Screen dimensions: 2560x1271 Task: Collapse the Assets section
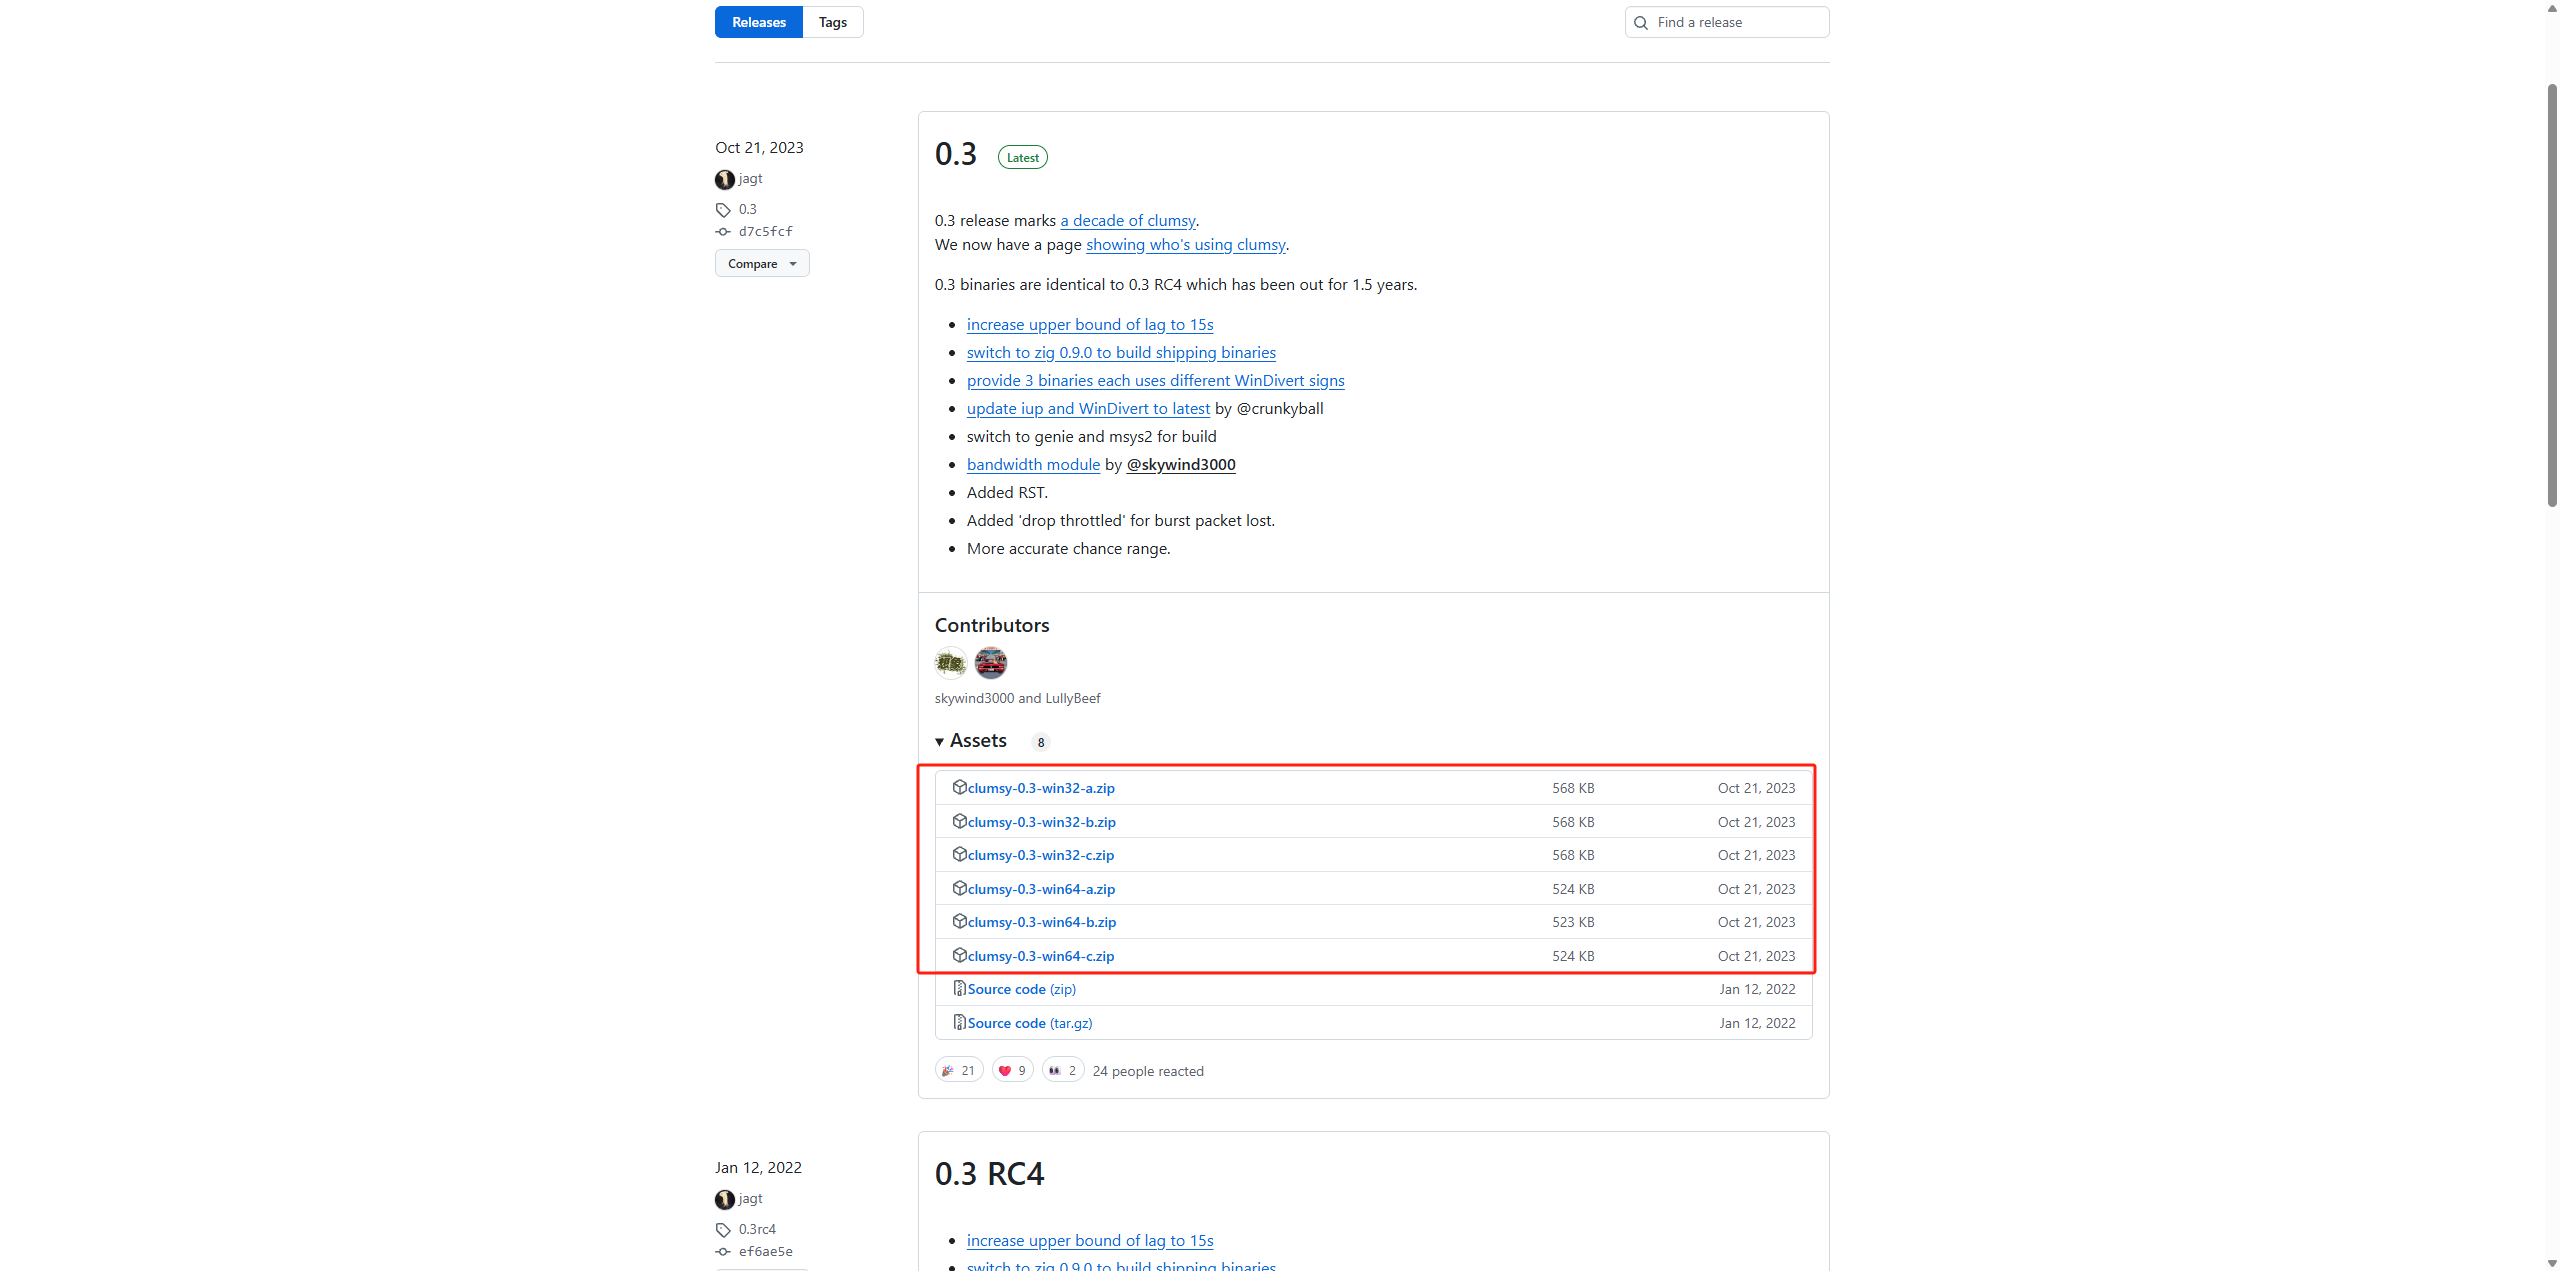971,741
